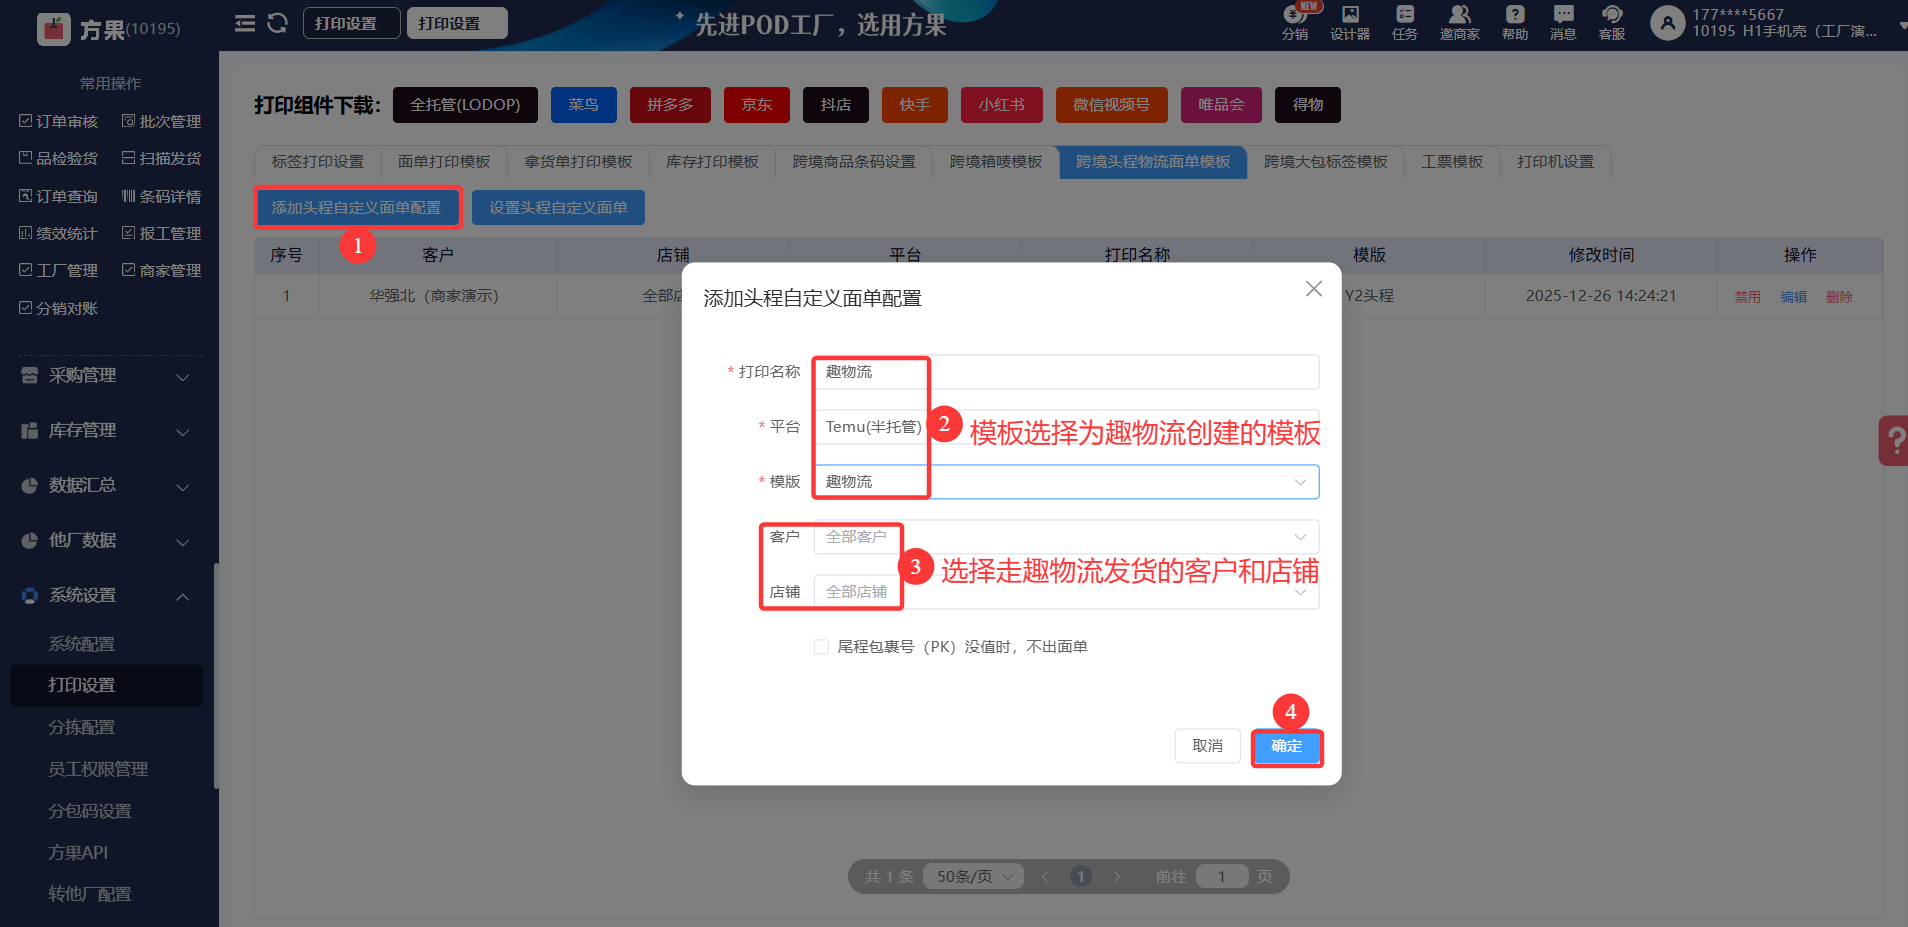Expand the 库存管理 sidebar menu

coord(105,431)
